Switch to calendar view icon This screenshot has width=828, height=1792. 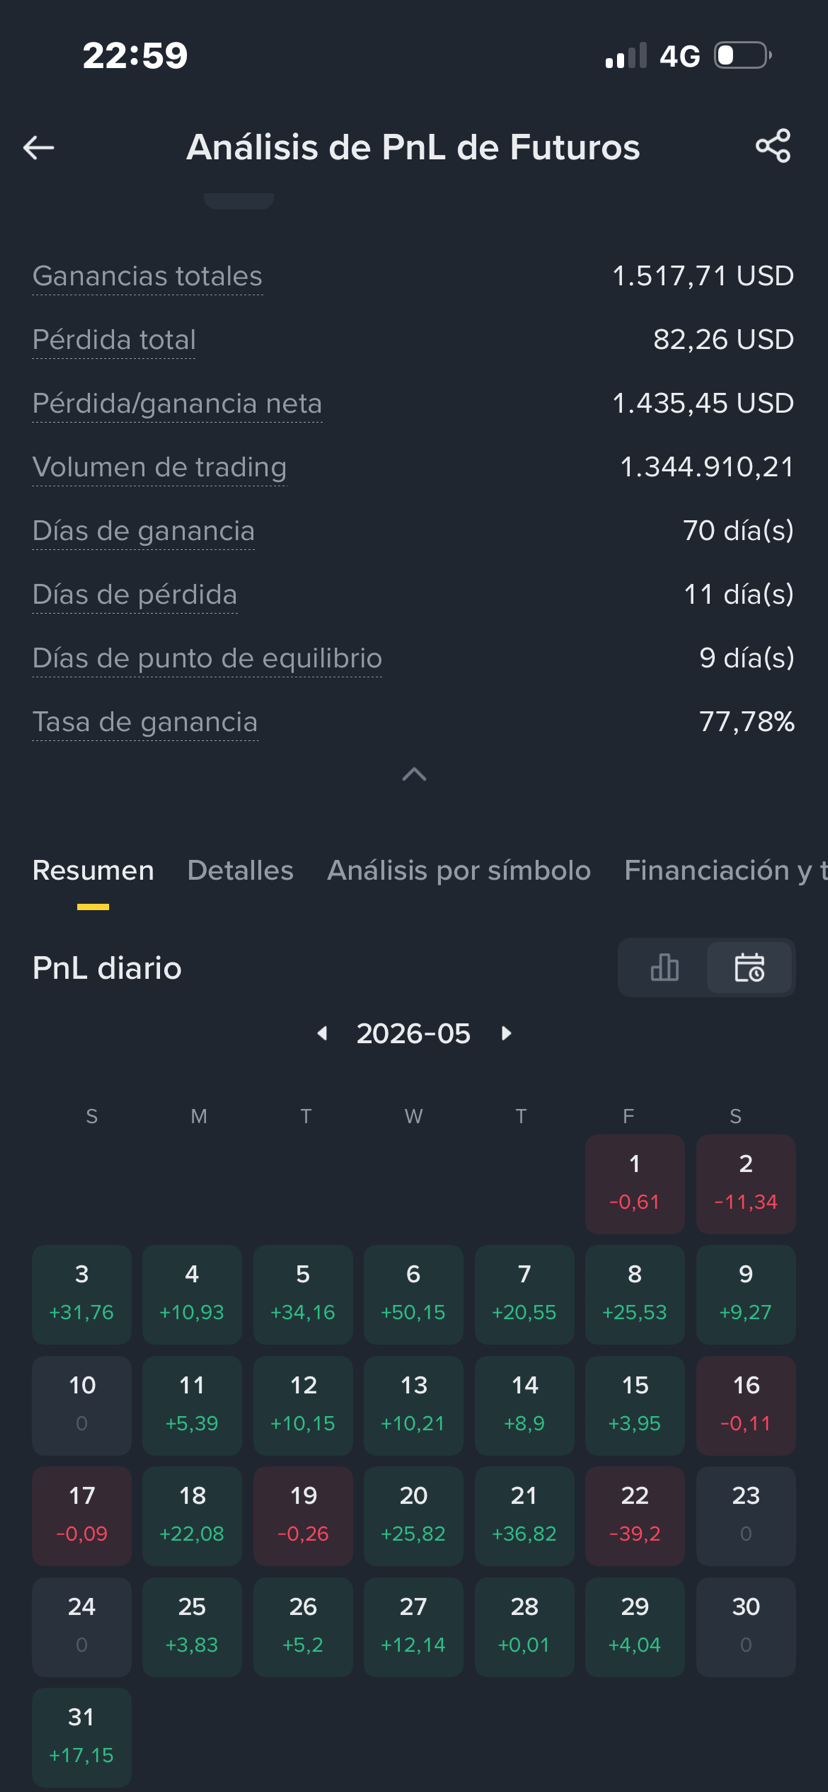pyautogui.click(x=750, y=967)
